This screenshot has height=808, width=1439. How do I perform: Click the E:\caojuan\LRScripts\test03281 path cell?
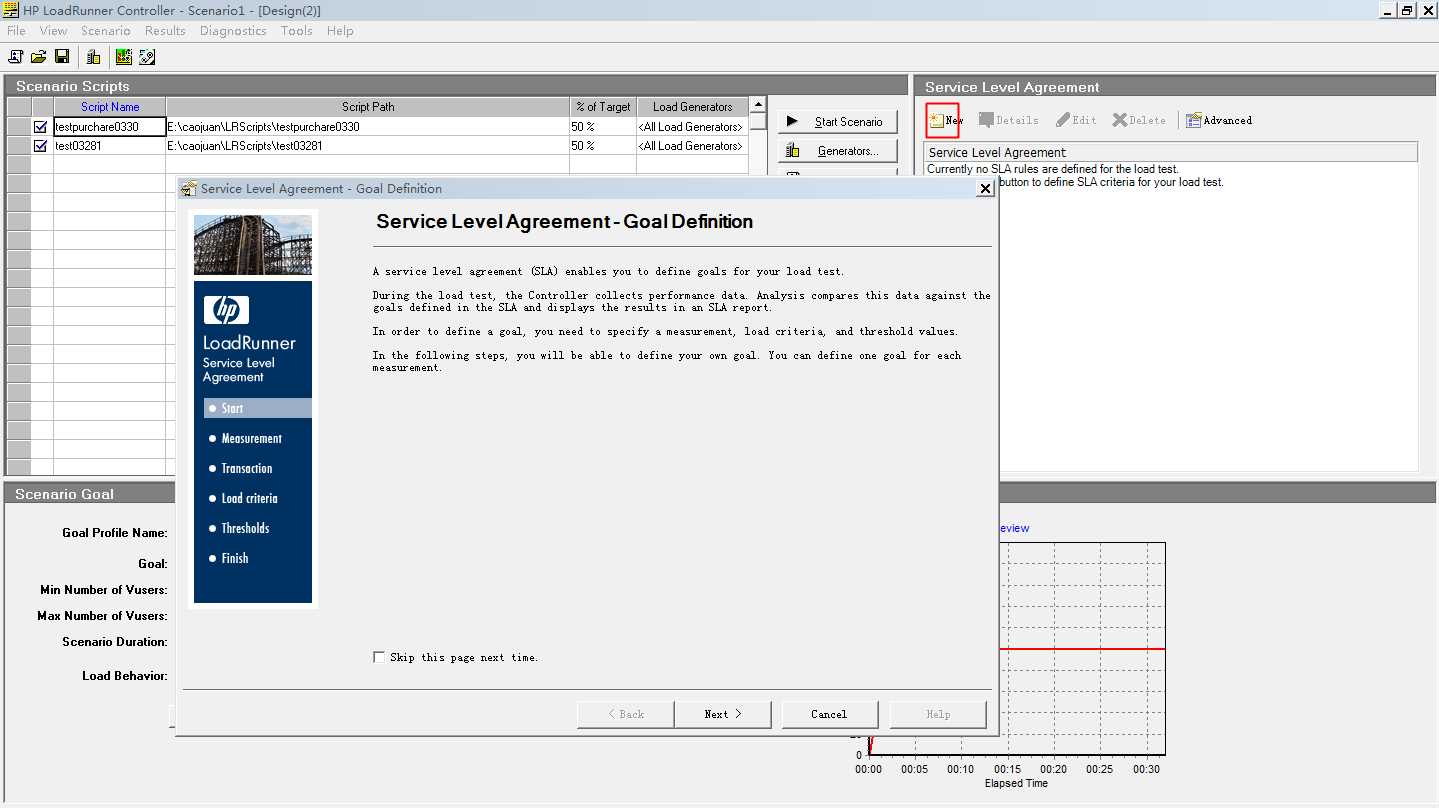368,146
